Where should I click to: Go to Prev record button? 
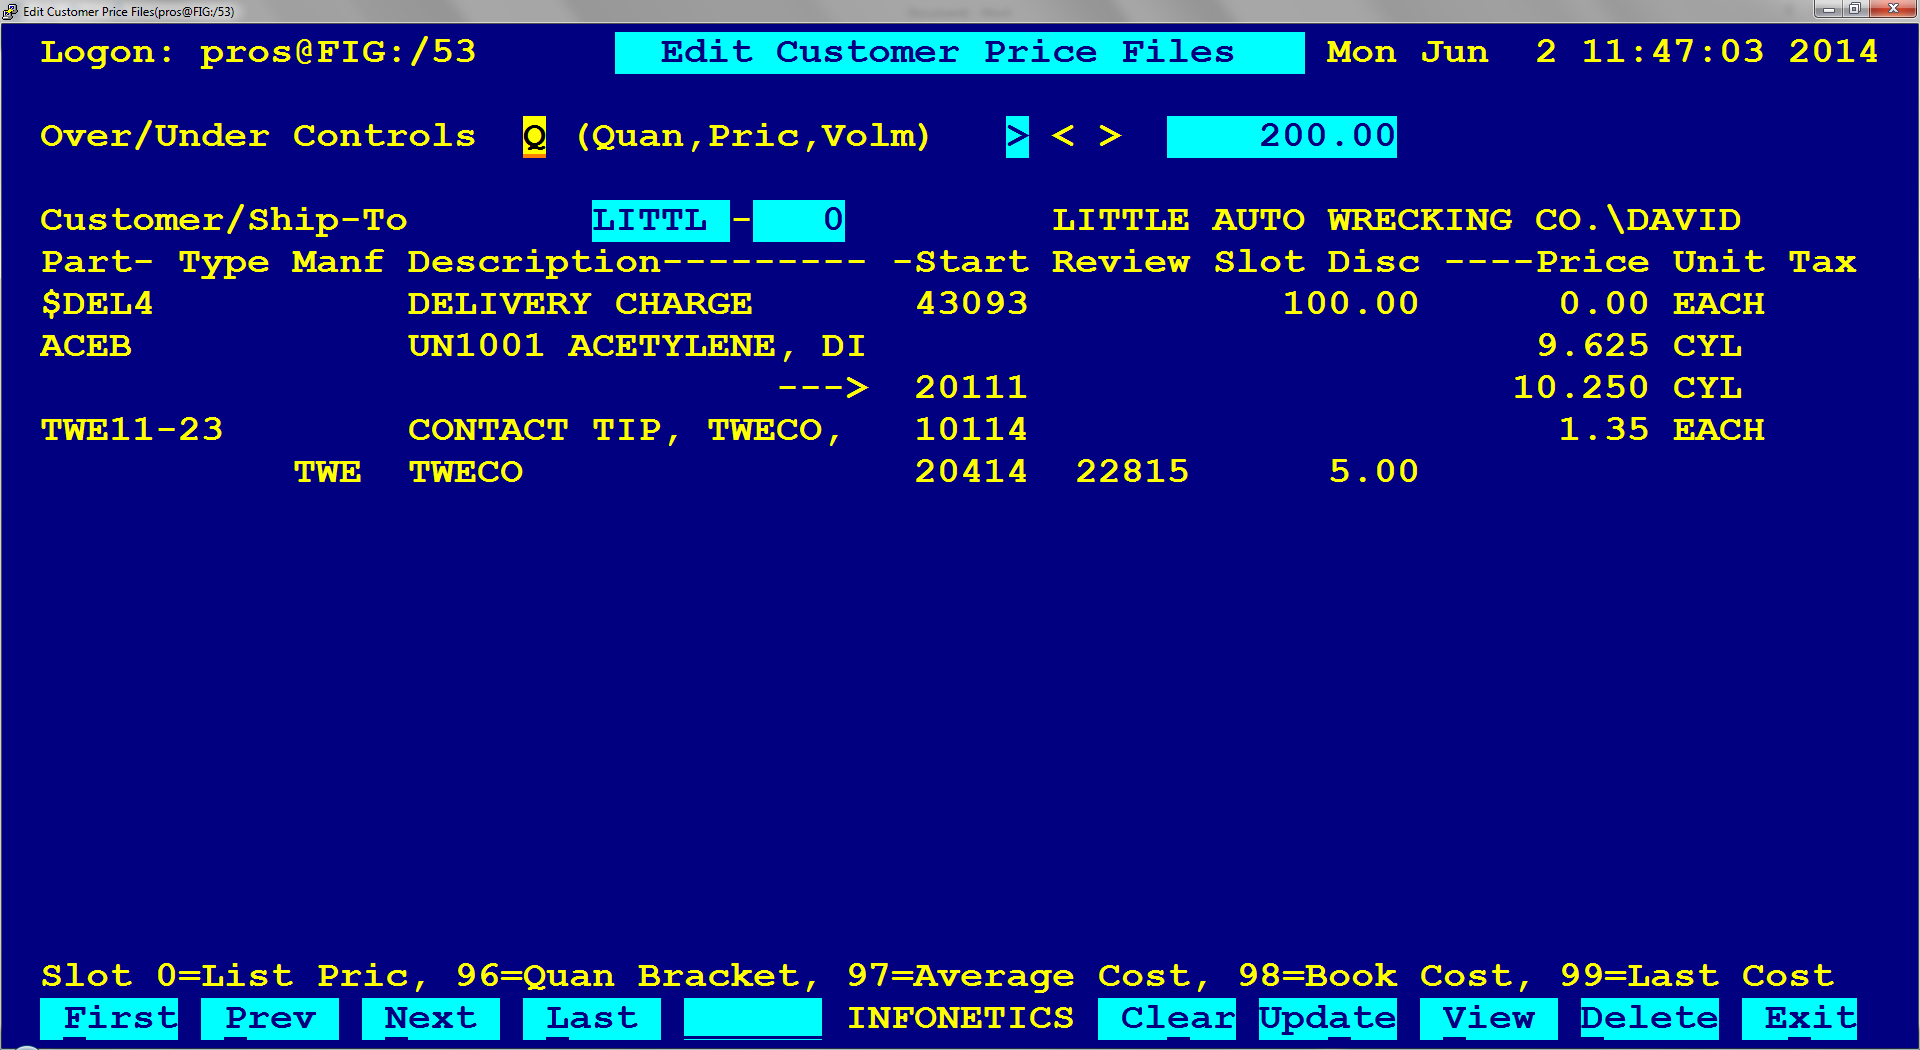point(270,1018)
